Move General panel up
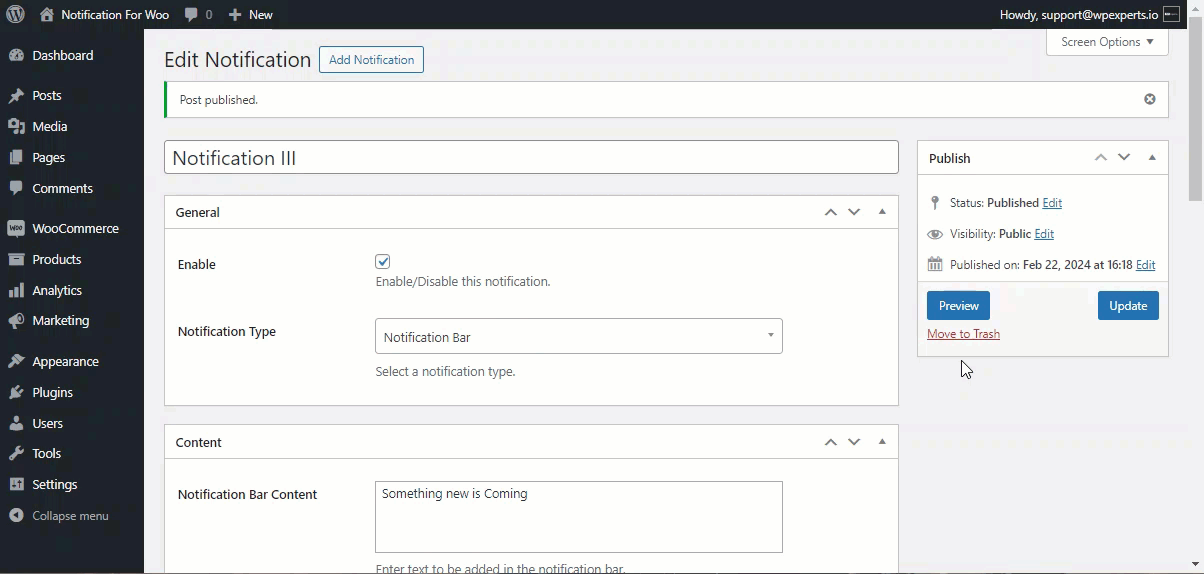1204x574 pixels. point(830,212)
